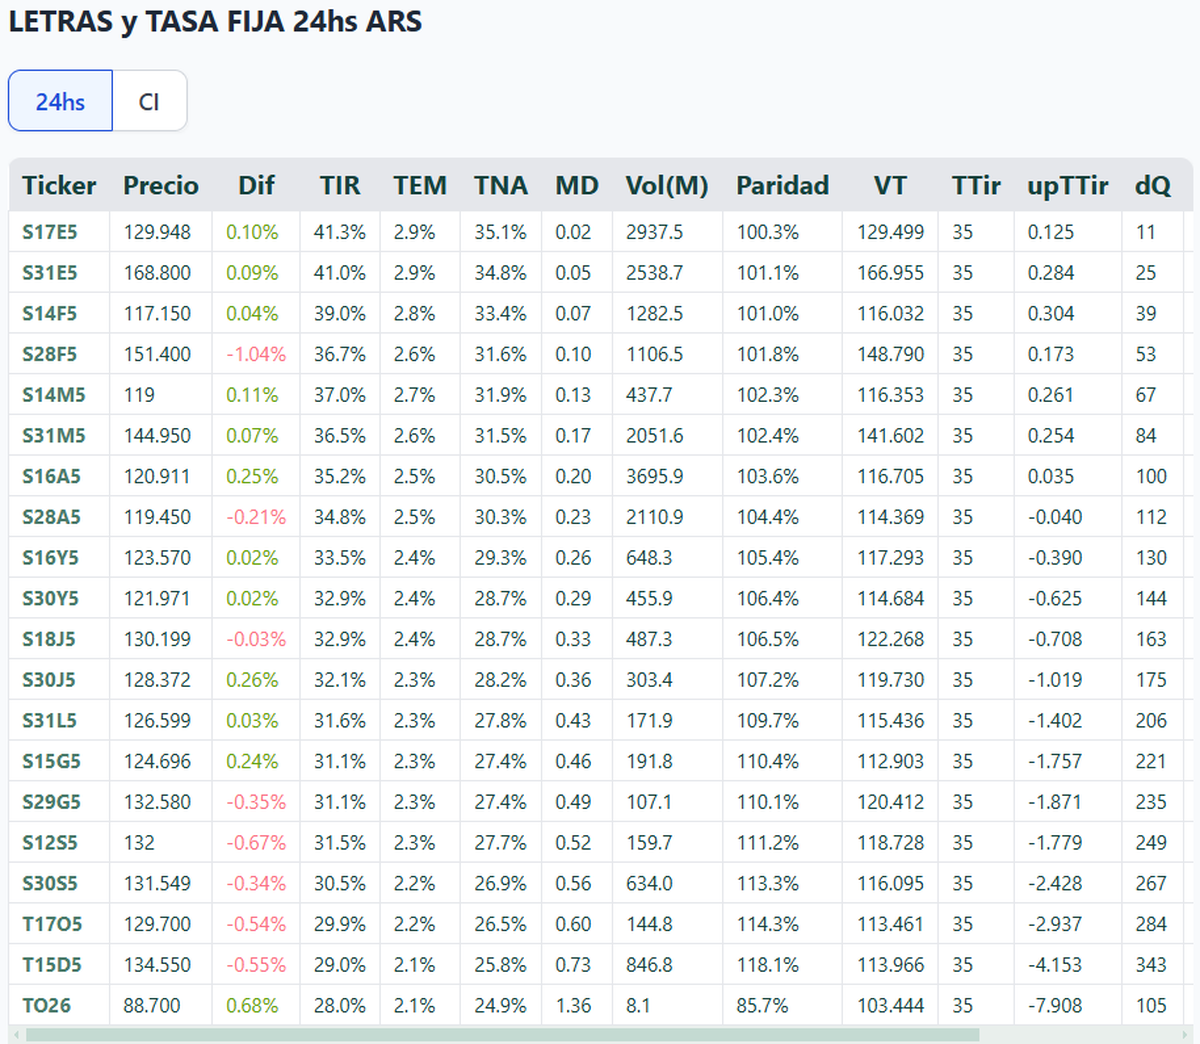Click the upTTir column header
Screen dimensions: 1200x1044
(1068, 185)
